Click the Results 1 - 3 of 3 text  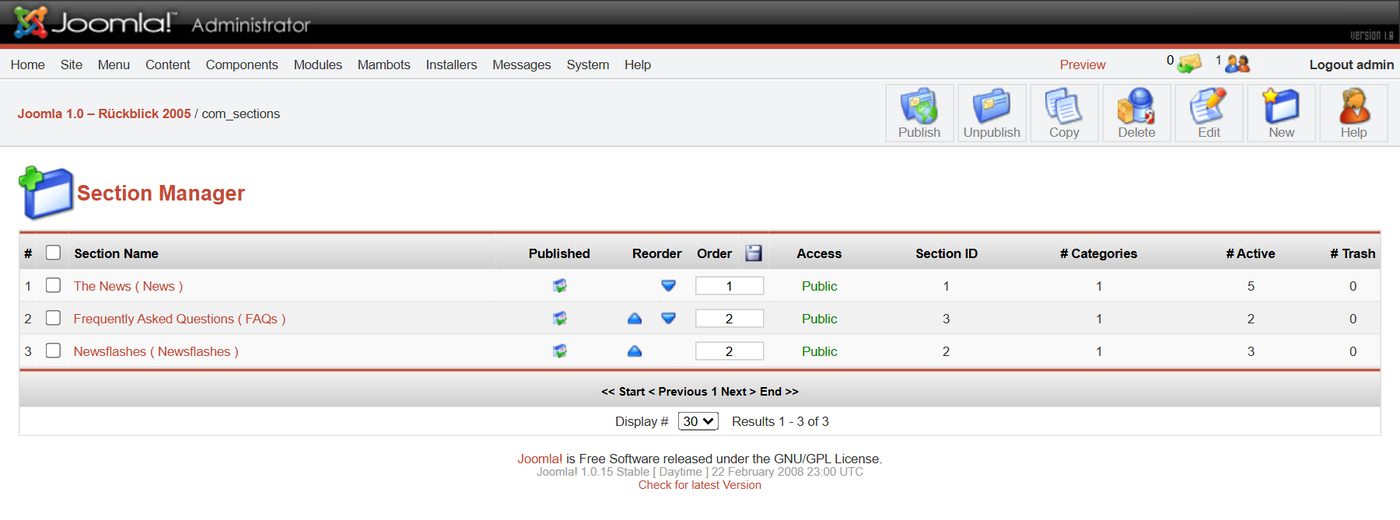780,421
